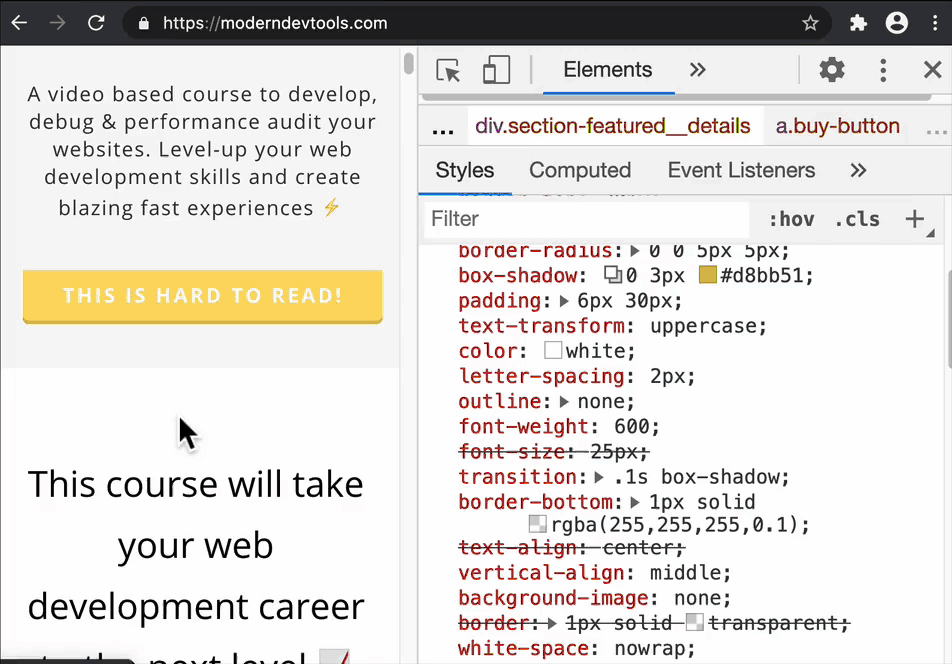Switch to the Elements panel tab

[607, 70]
